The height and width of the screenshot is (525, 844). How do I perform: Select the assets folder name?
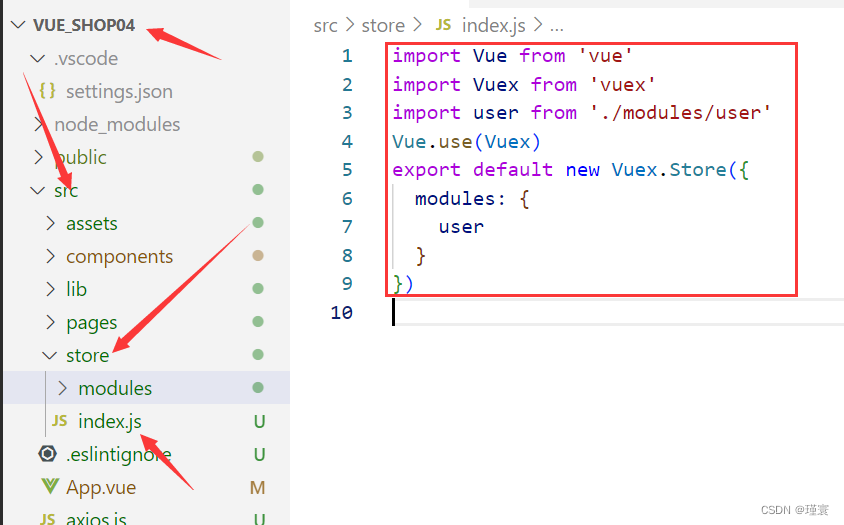[92, 223]
